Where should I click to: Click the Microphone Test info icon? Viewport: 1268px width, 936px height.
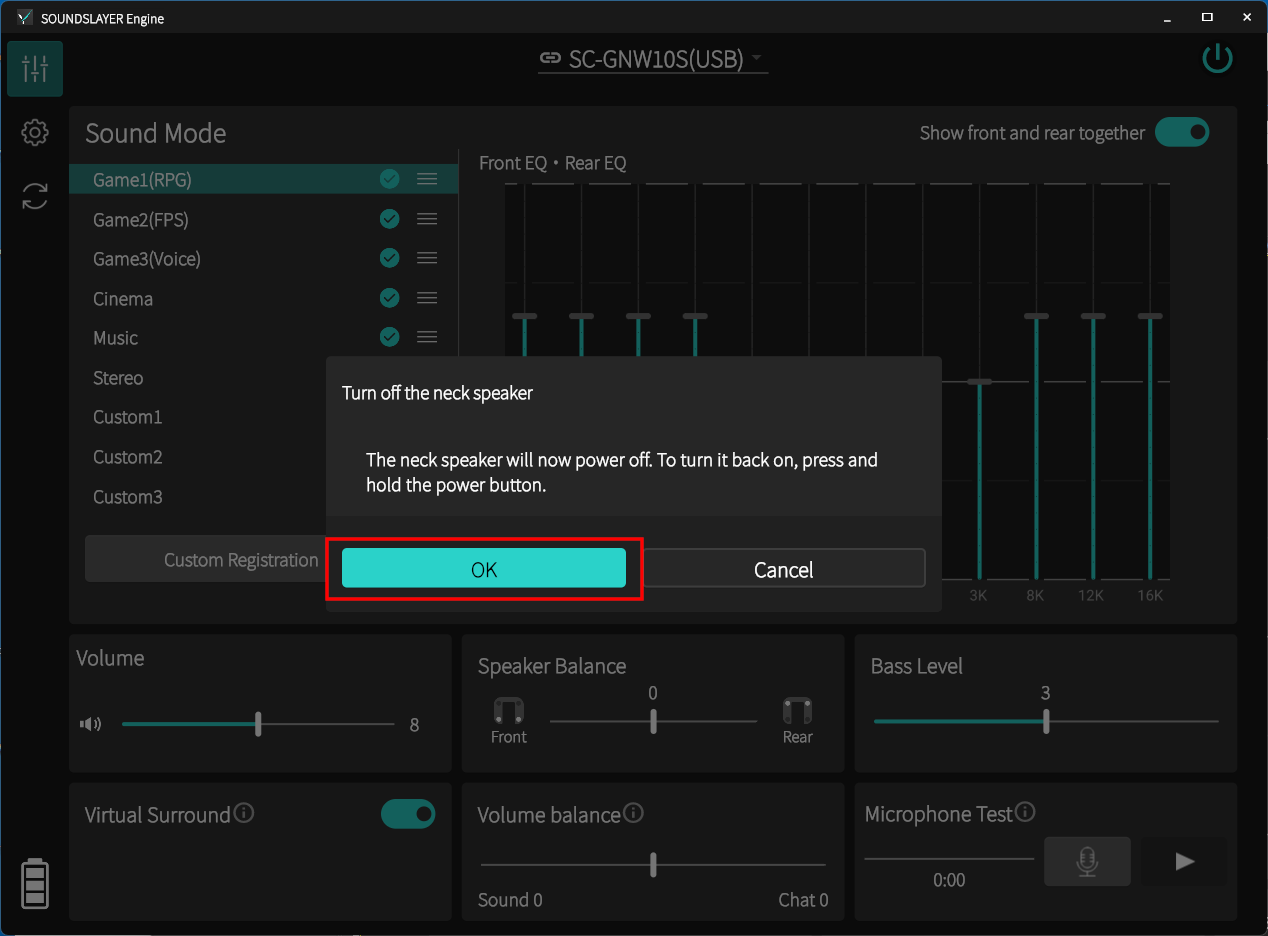tap(1025, 813)
